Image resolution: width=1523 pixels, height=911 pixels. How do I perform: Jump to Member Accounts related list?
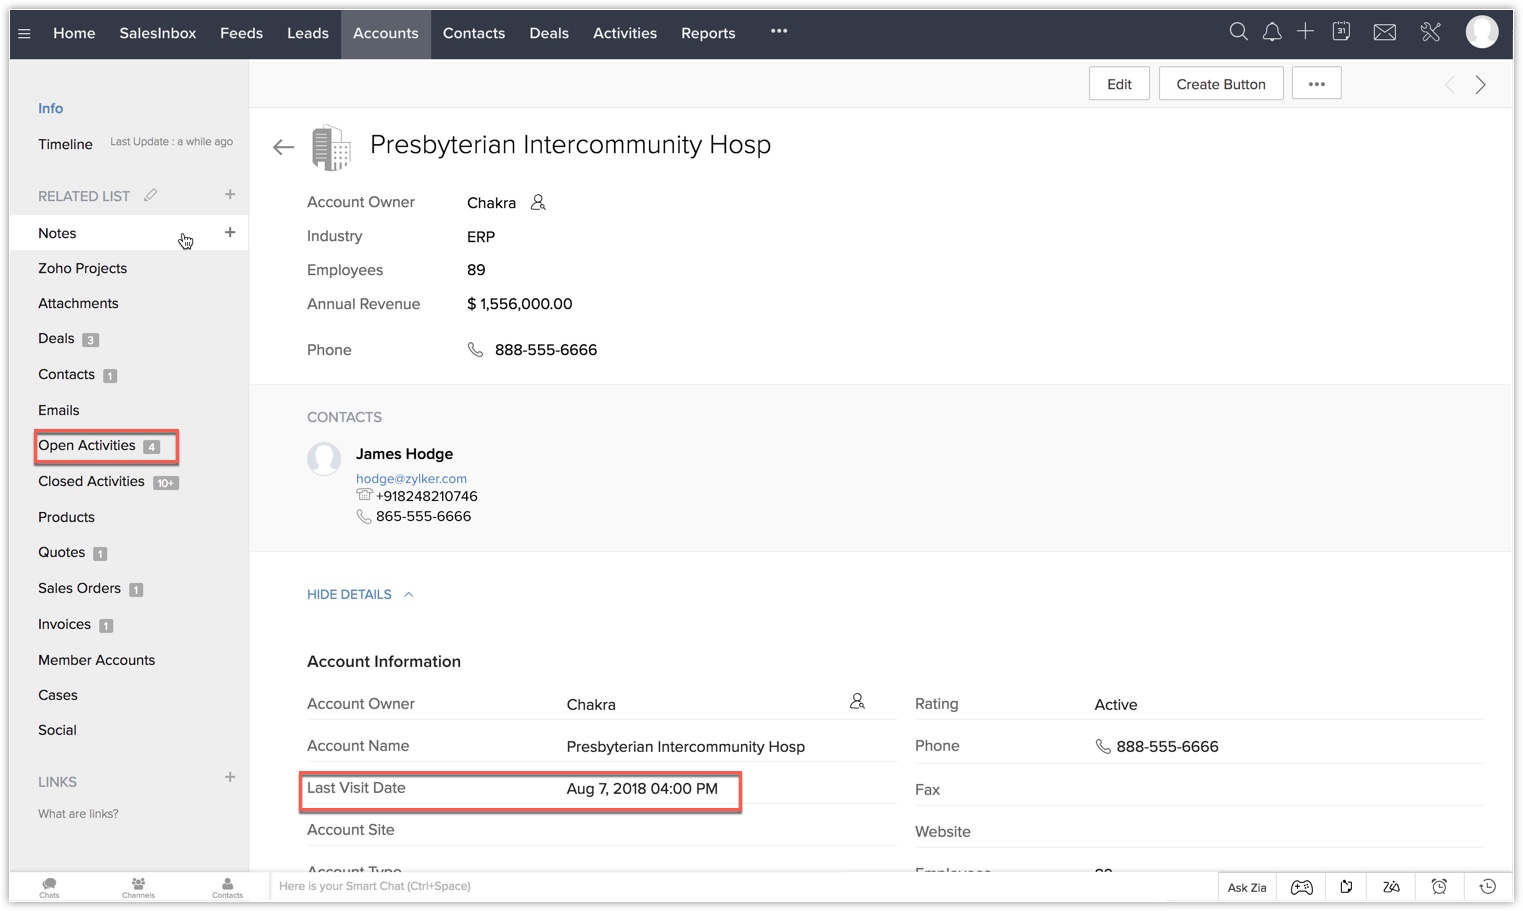pyautogui.click(x=97, y=660)
